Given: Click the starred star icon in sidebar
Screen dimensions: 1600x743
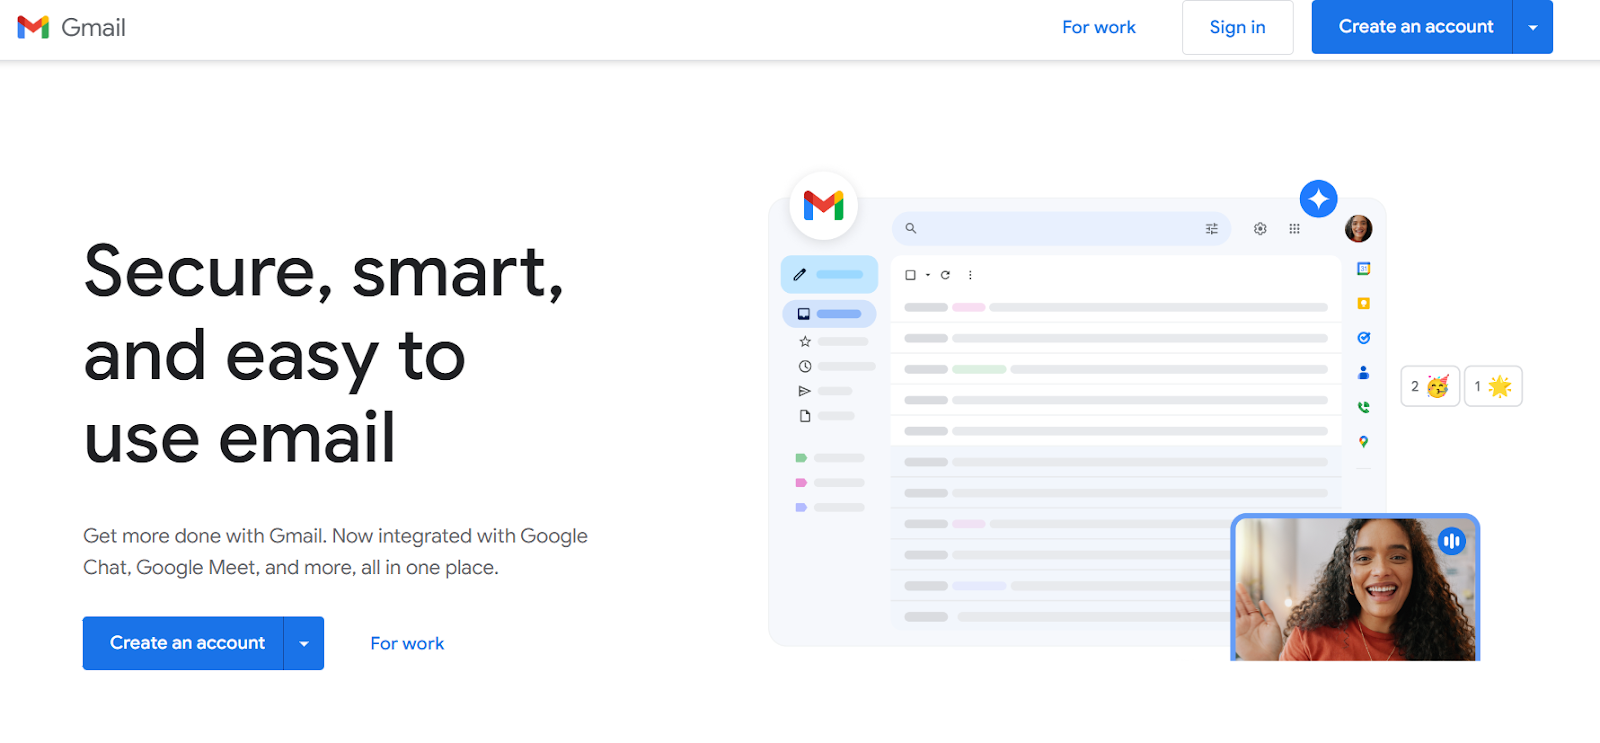Looking at the screenshot, I should 805,341.
